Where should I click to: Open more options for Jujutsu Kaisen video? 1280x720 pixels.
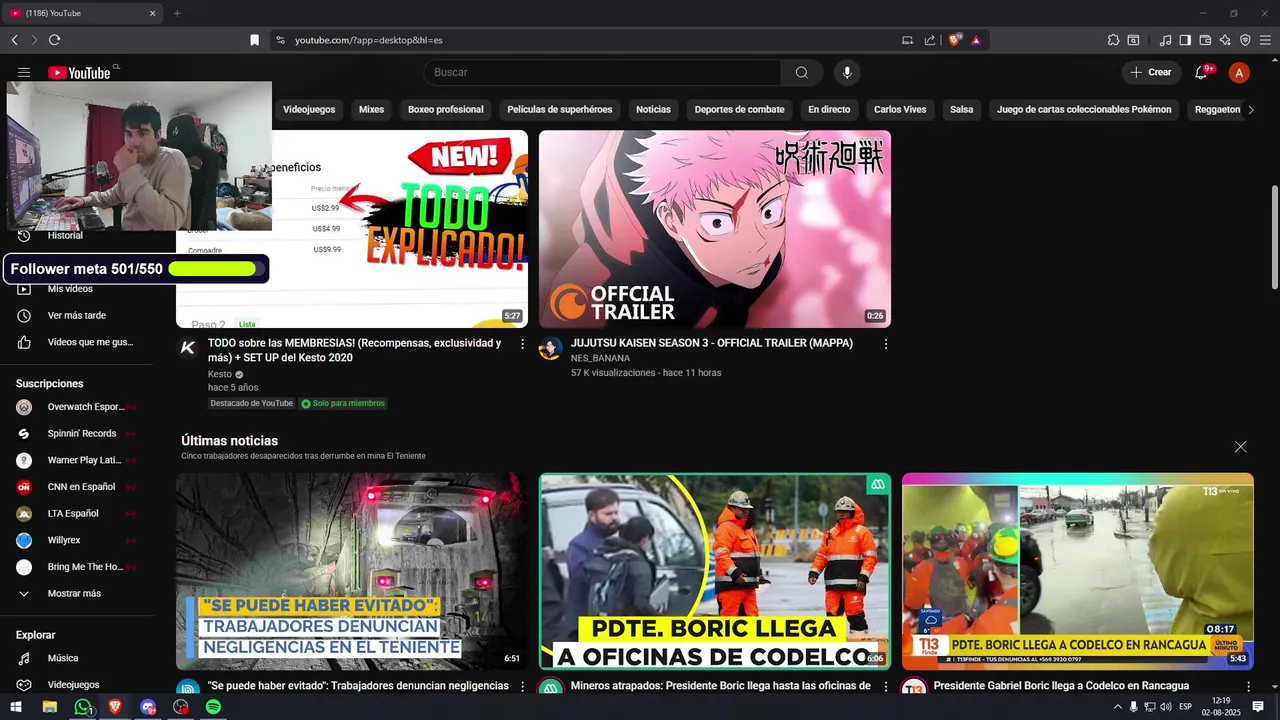coord(885,344)
